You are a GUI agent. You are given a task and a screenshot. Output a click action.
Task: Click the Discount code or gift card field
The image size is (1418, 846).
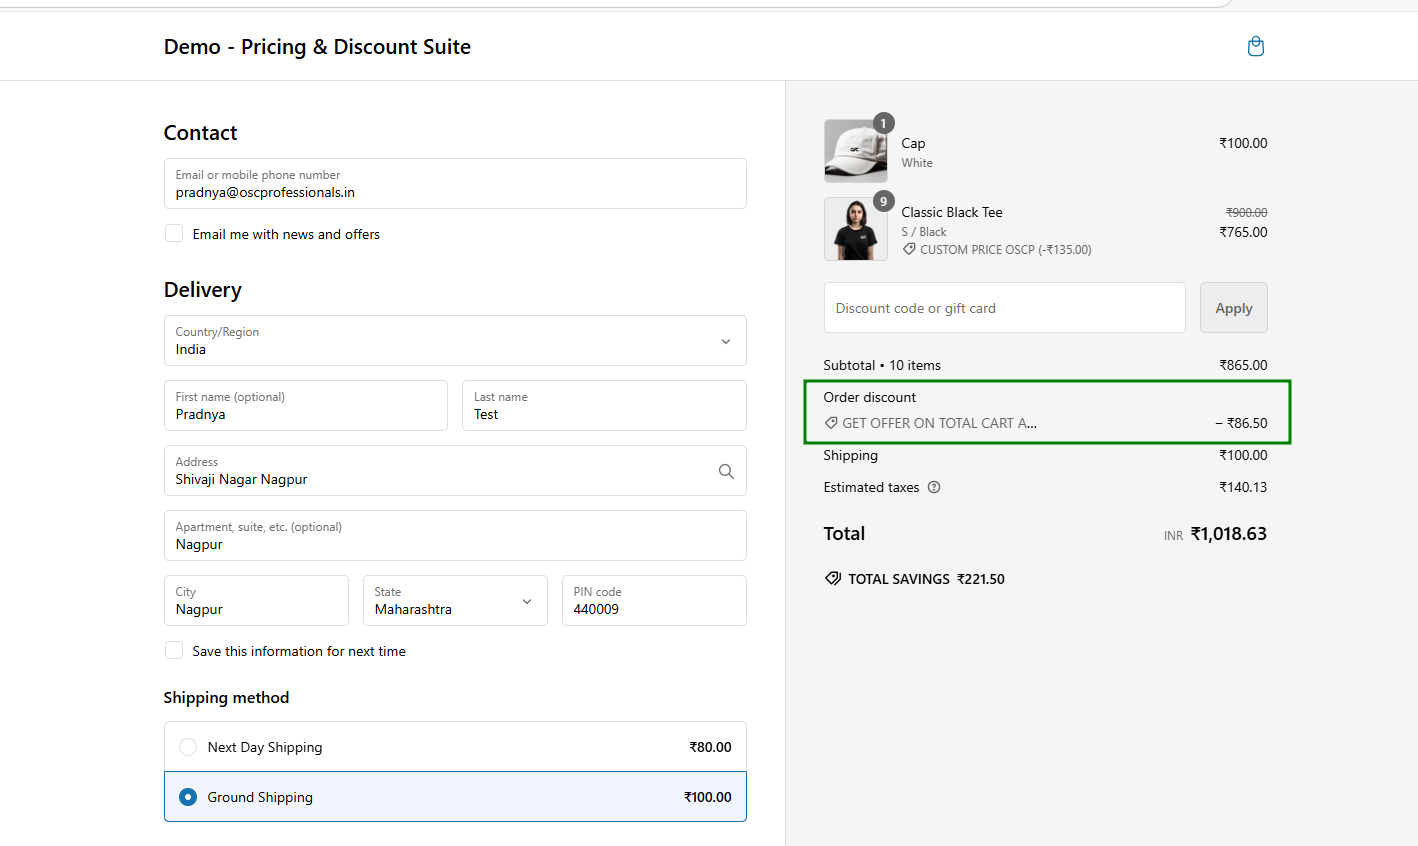click(x=1004, y=308)
